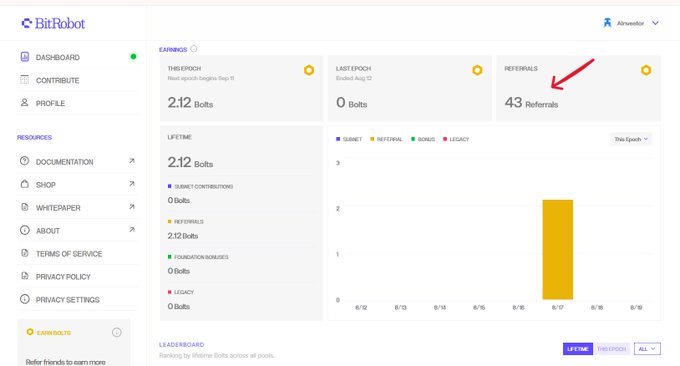Click the info icon beside Earnings heading
This screenshot has height=366, width=680.
[x=194, y=49]
